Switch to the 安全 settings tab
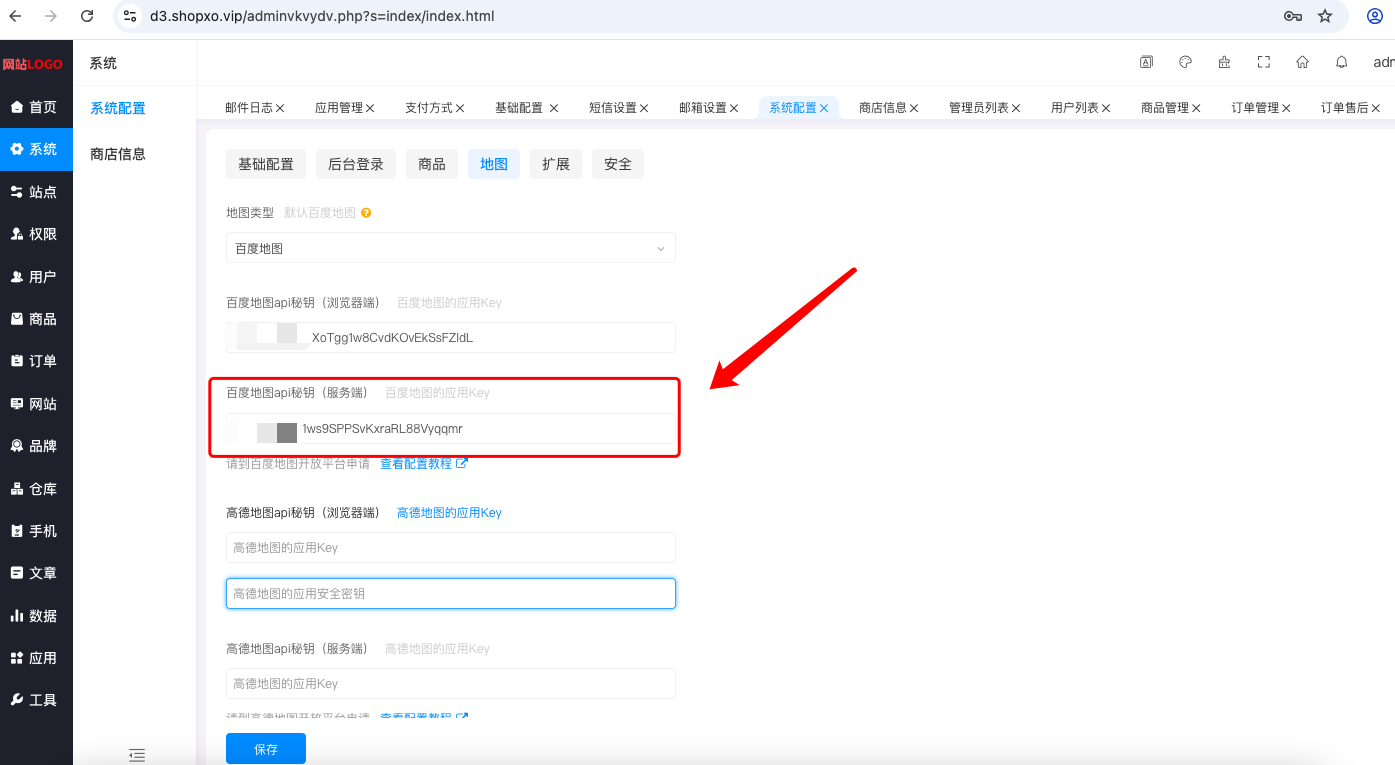This screenshot has width=1395, height=765. click(x=618, y=164)
